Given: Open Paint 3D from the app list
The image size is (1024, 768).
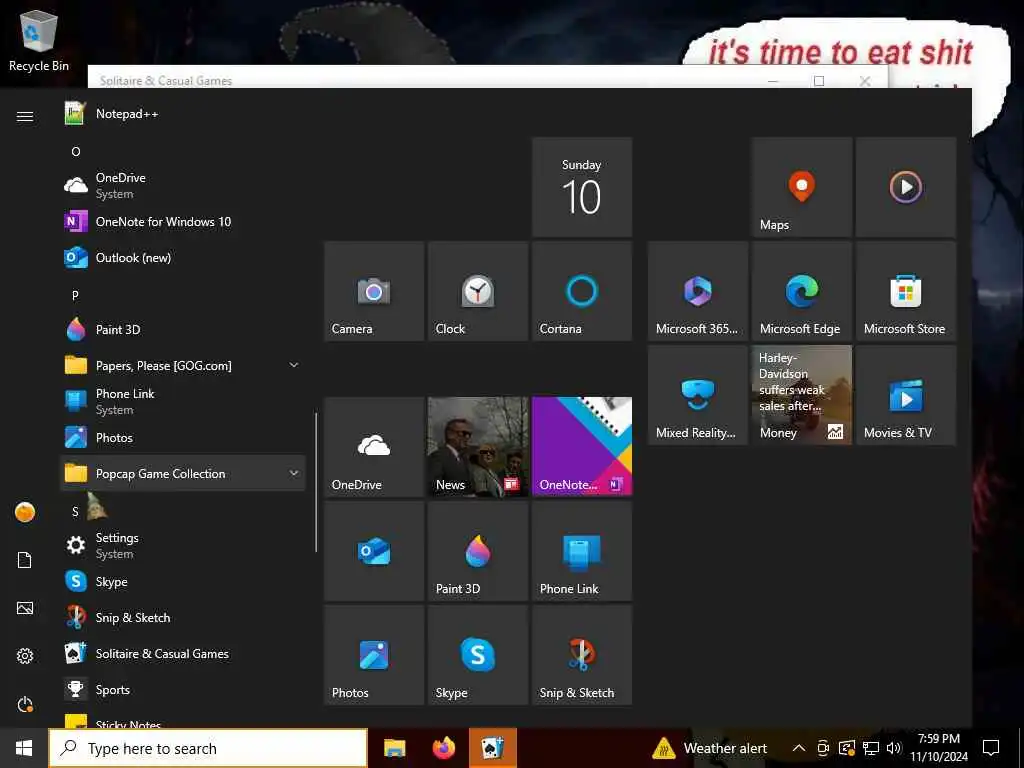Looking at the screenshot, I should tap(183, 330).
